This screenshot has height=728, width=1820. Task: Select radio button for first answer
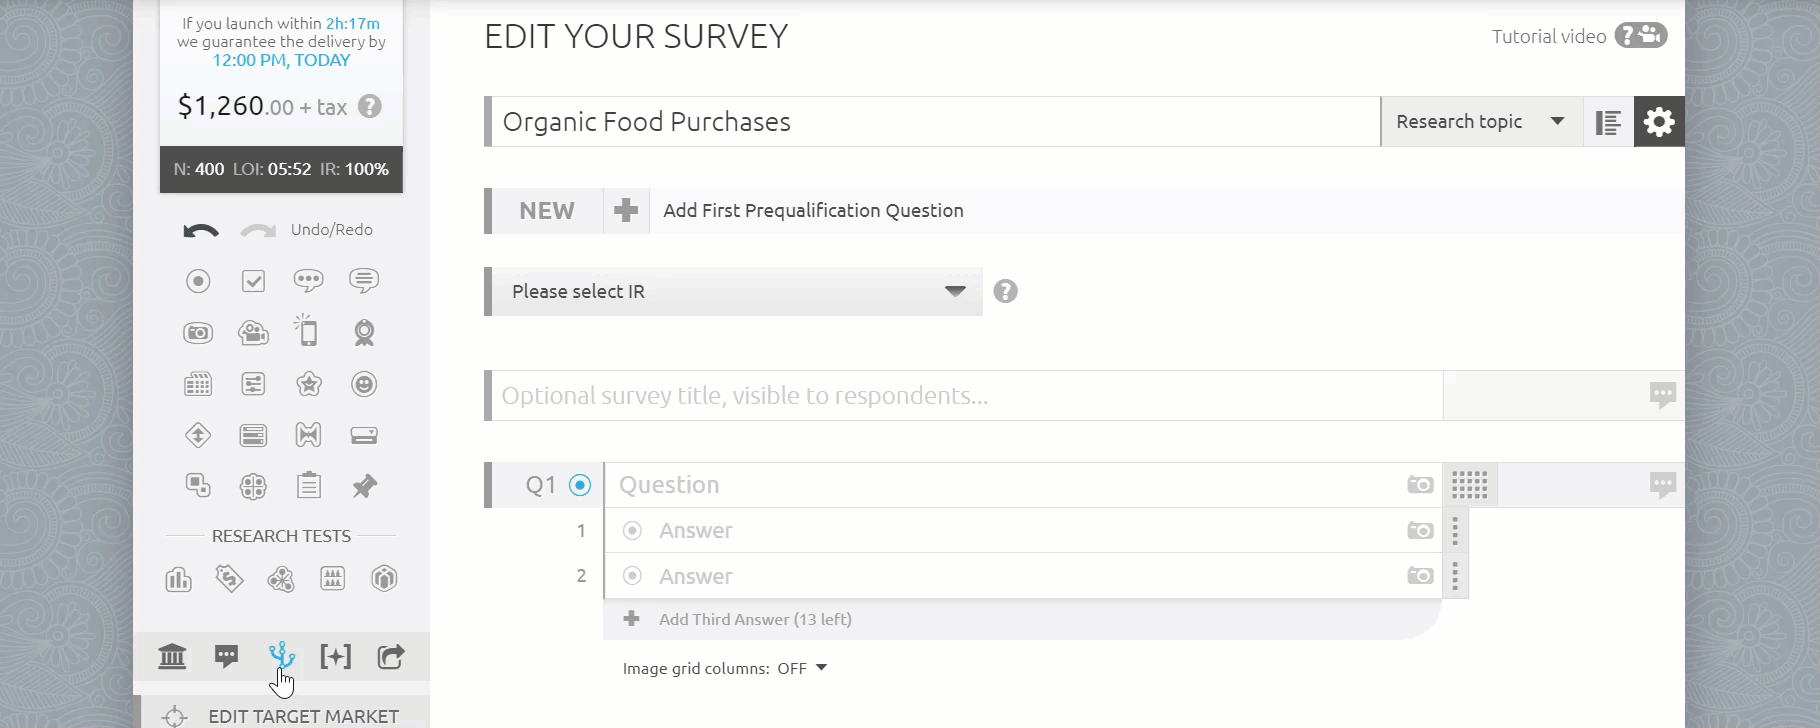point(632,531)
